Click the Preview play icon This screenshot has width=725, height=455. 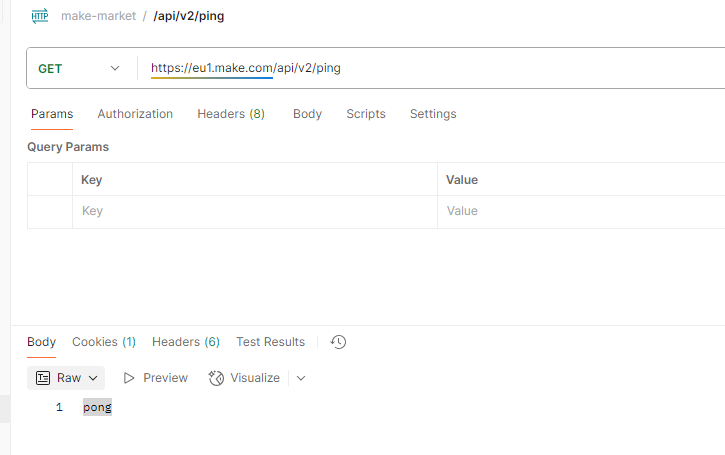coord(129,378)
